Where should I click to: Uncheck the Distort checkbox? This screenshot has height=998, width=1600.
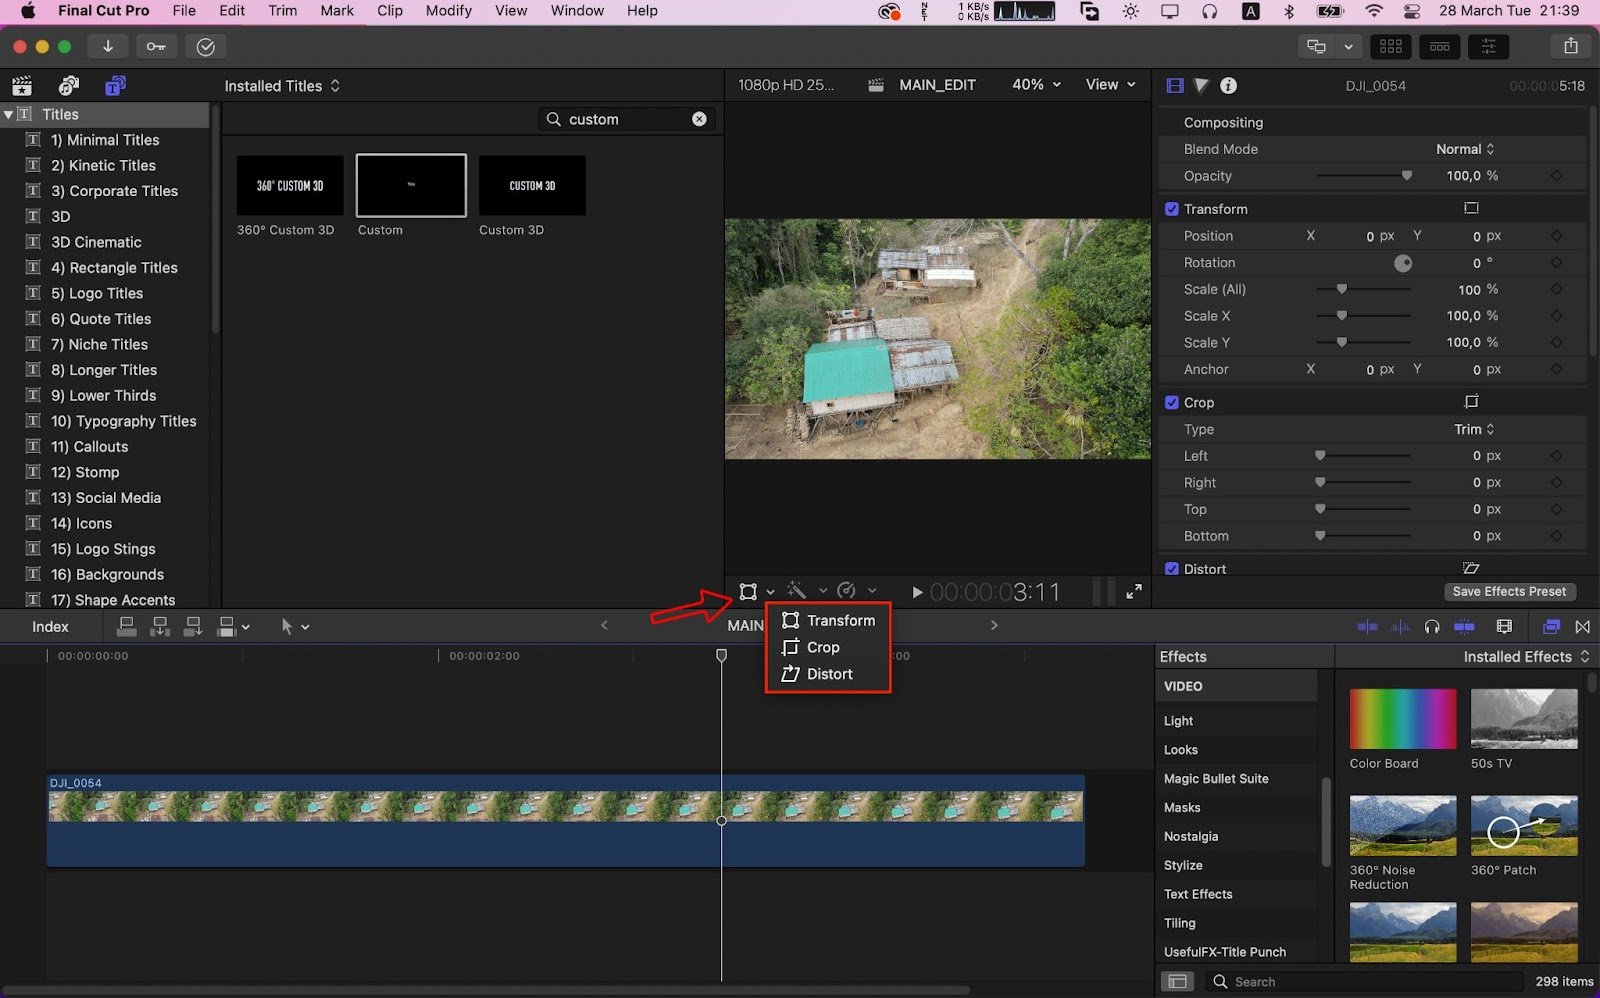pyautogui.click(x=1172, y=568)
